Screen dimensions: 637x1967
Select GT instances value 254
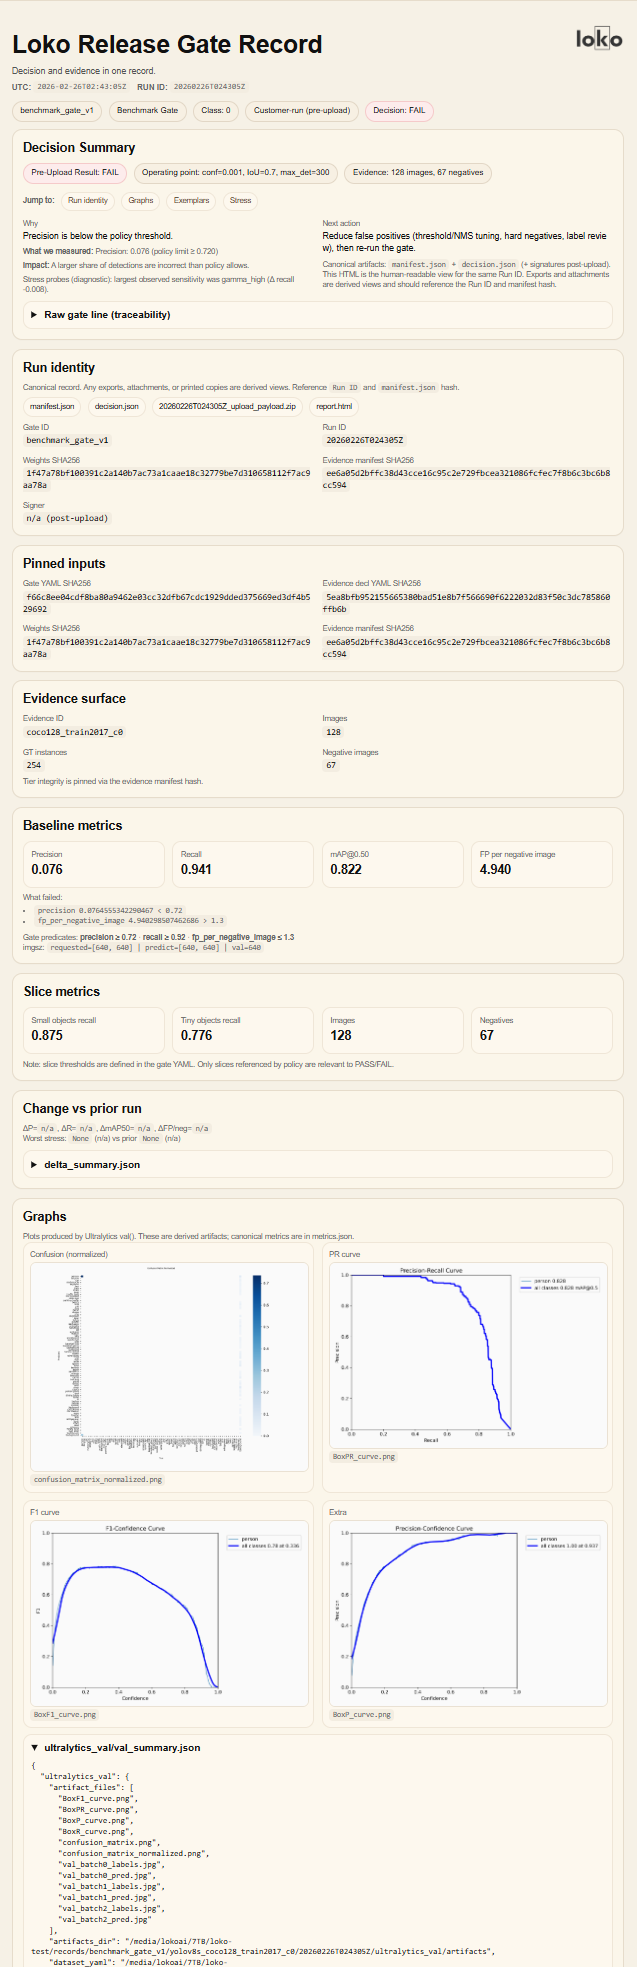pyautogui.click(x=34, y=764)
